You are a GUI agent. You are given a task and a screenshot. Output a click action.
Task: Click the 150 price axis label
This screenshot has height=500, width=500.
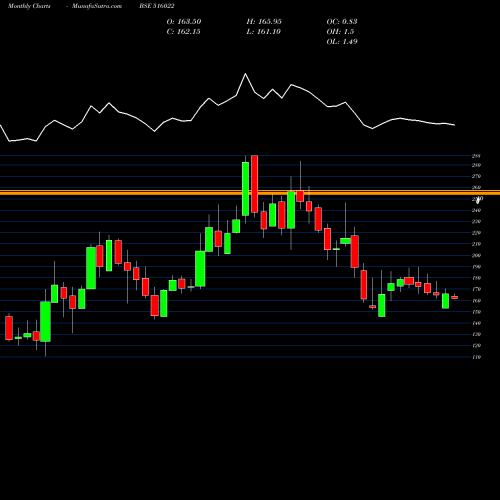(x=476, y=312)
